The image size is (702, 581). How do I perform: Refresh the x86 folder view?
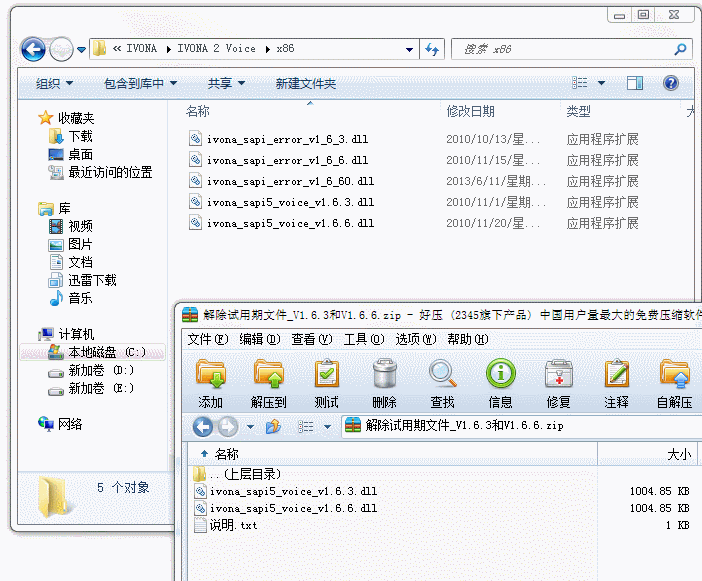432,49
